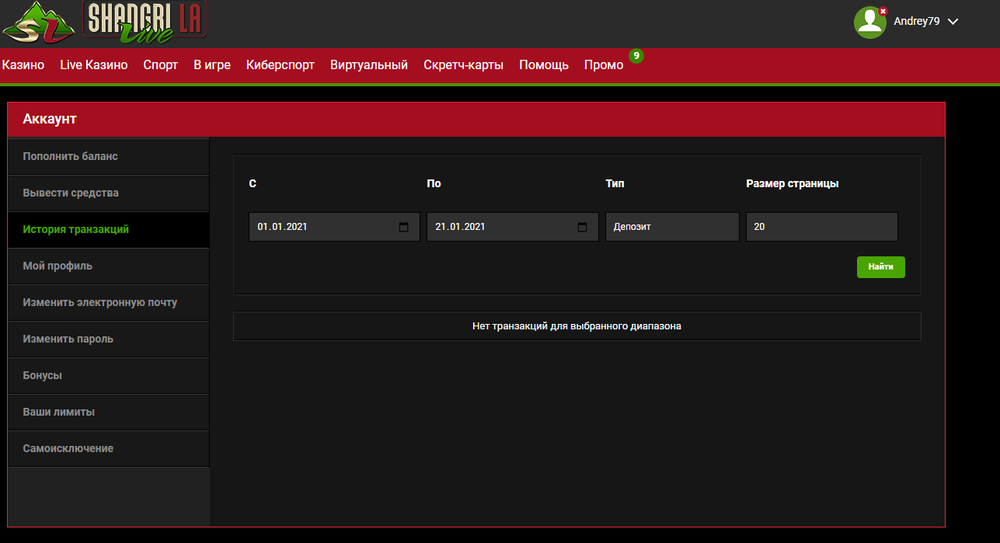Open the page size dropdown showing 20
The width and height of the screenshot is (1000, 543).
(821, 227)
